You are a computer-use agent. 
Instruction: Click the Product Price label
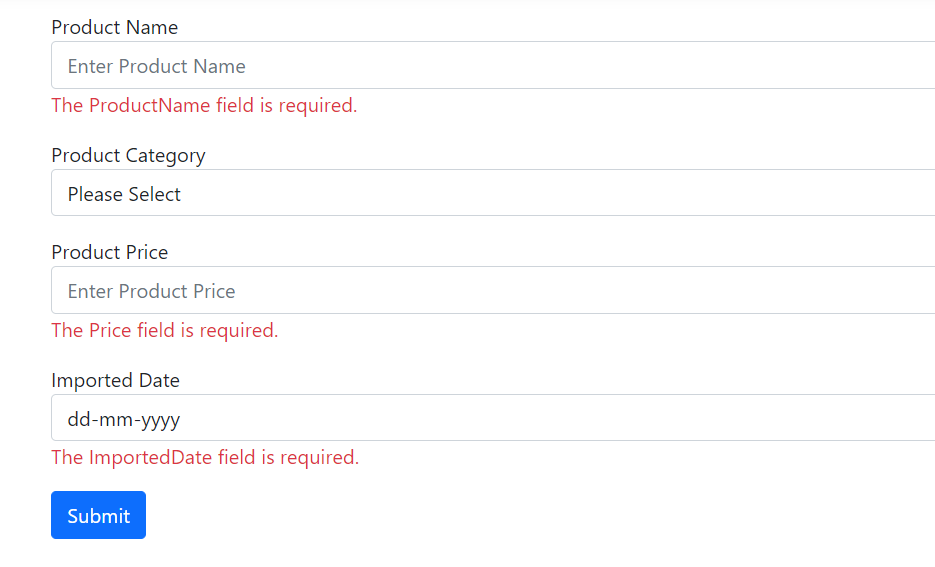pos(110,253)
